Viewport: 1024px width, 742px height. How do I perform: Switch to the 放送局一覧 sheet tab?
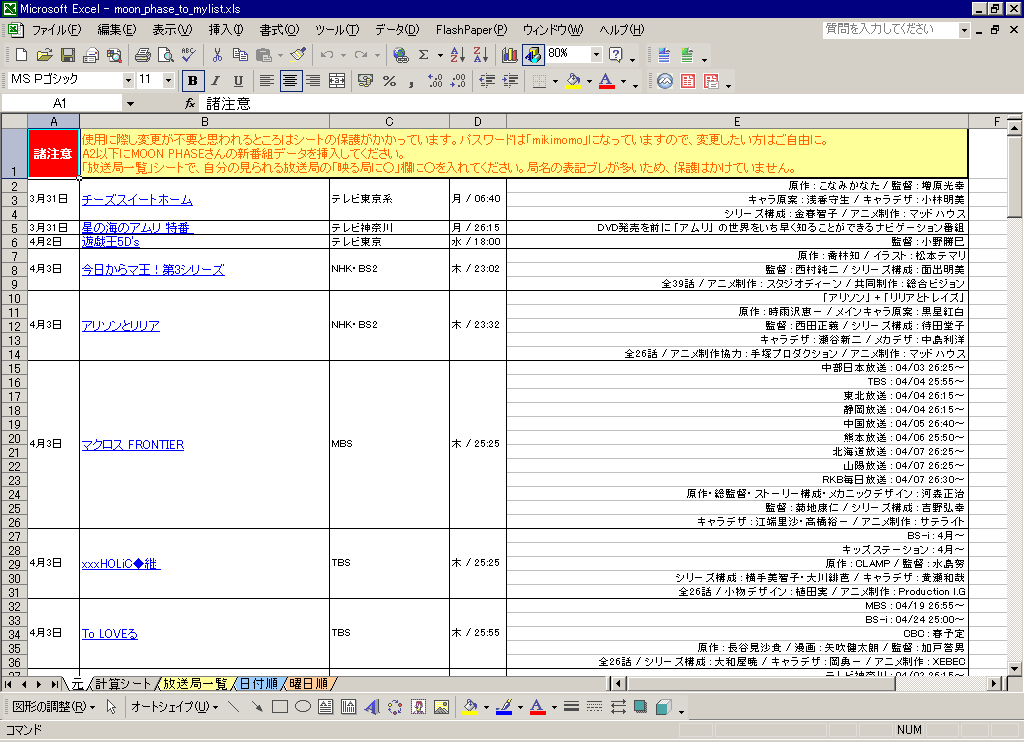194,684
